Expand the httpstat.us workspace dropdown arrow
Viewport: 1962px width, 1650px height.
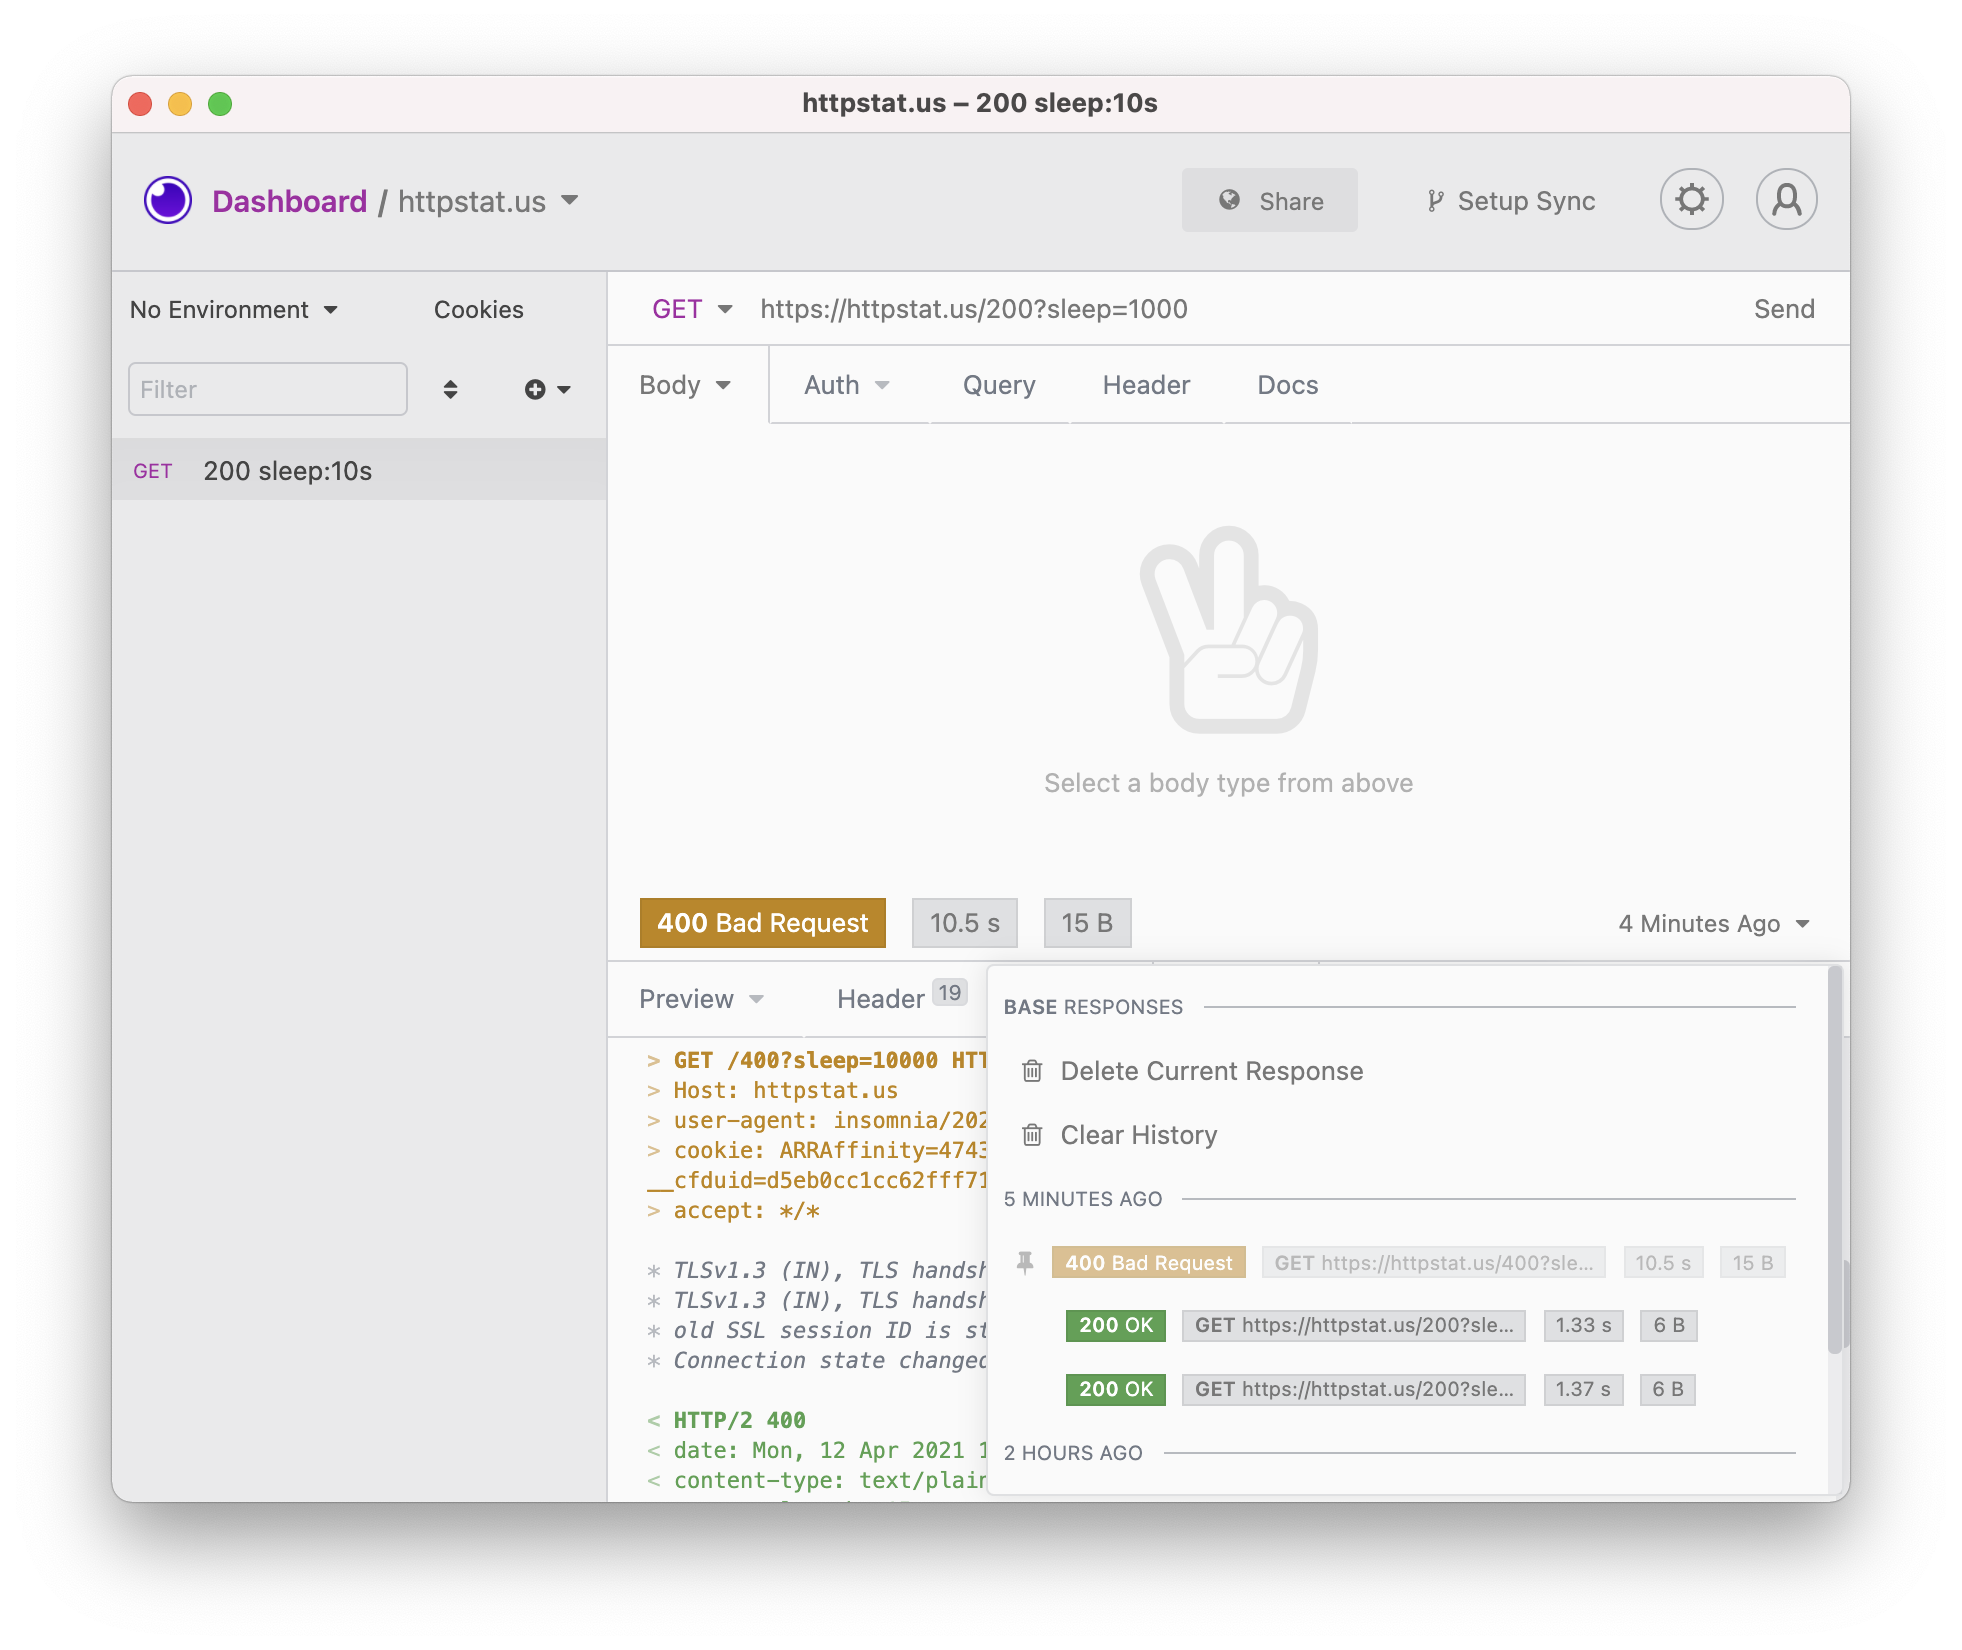tap(570, 200)
